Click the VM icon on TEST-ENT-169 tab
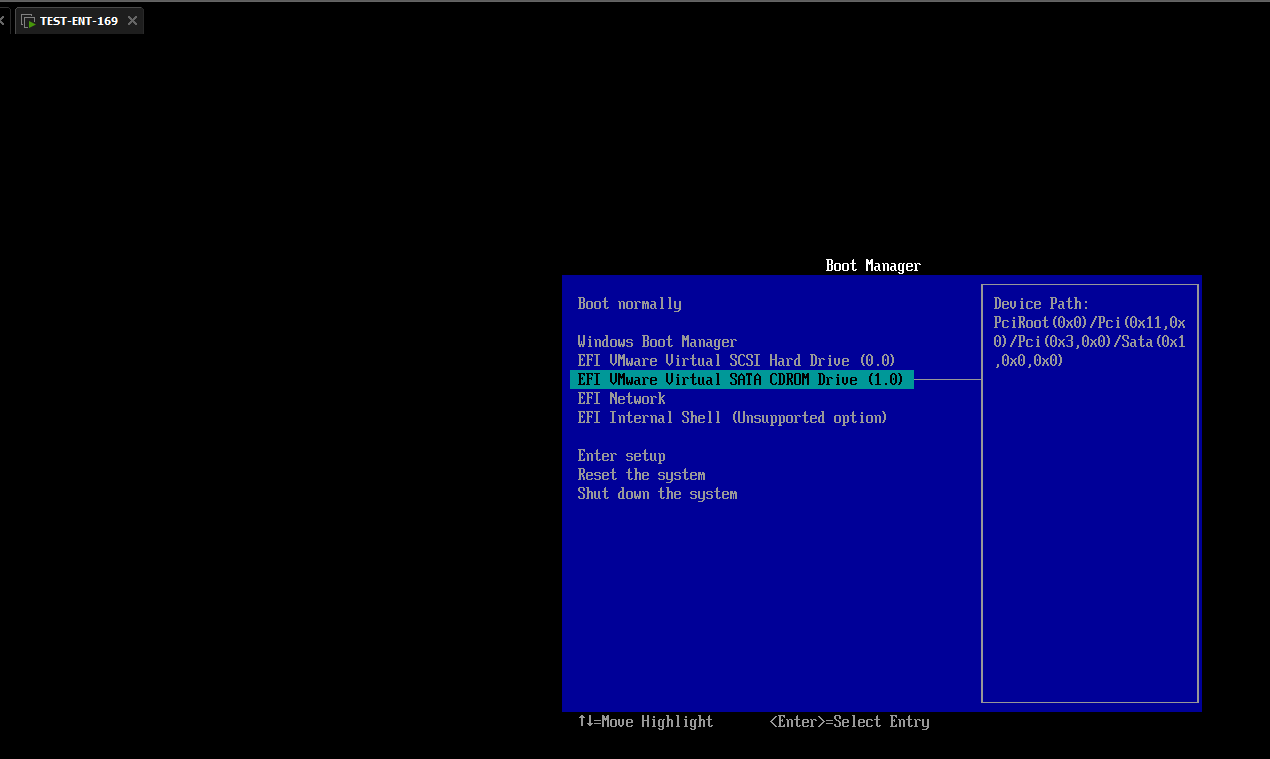Image resolution: width=1270 pixels, height=759 pixels. click(x=28, y=21)
